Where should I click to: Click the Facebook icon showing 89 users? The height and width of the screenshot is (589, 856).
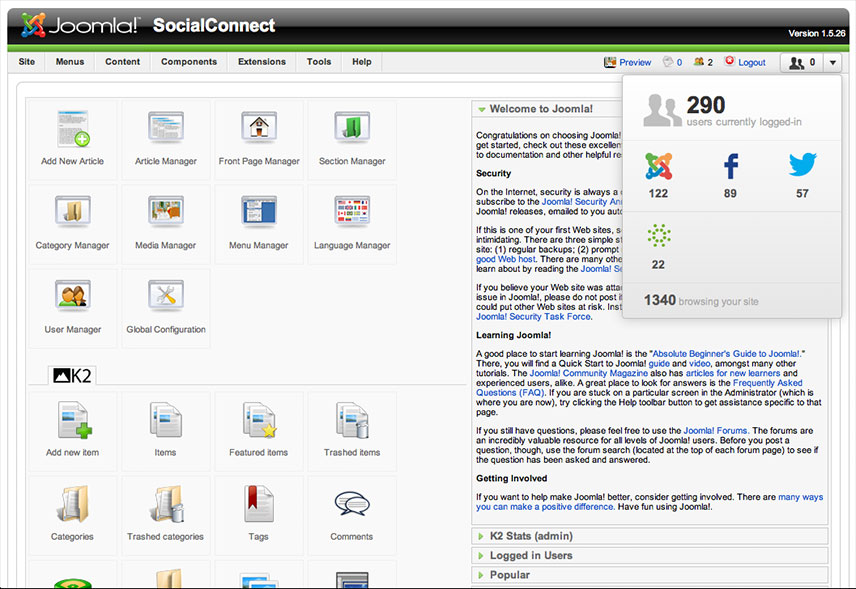730,166
